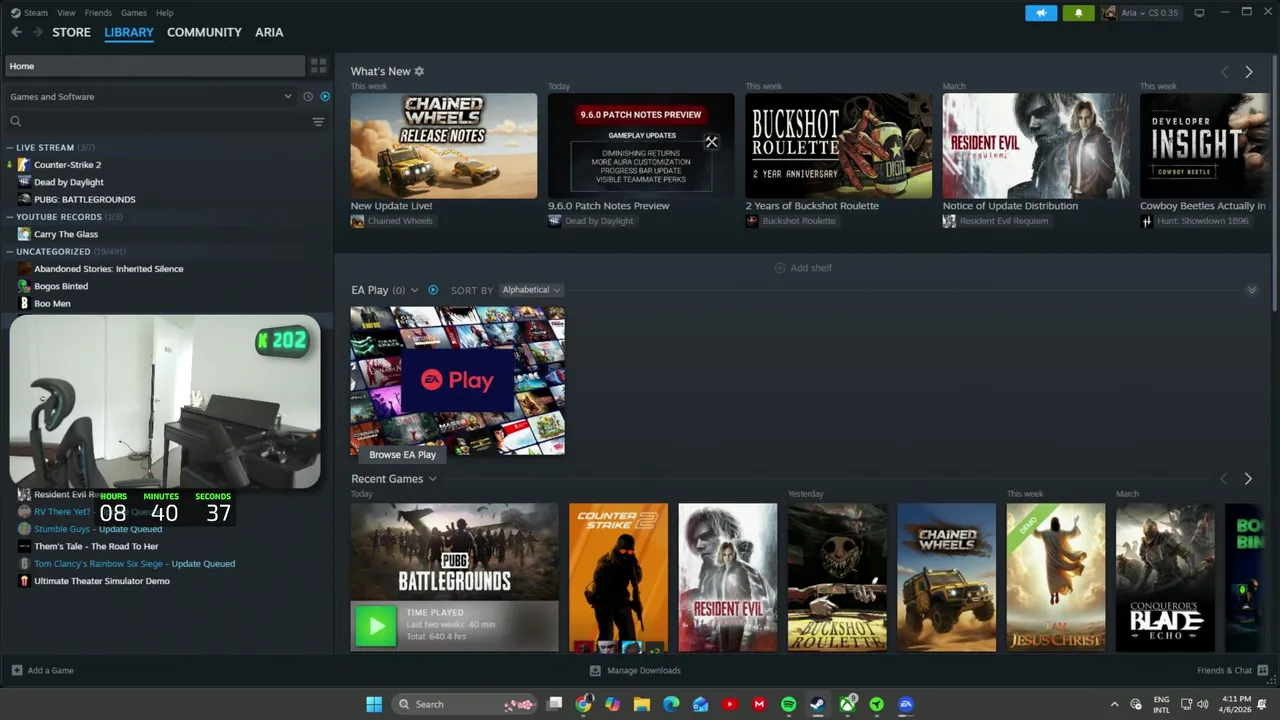Collapse the UNCATEGORIZED category
Viewport: 1280px width, 720px height.
coord(10,252)
